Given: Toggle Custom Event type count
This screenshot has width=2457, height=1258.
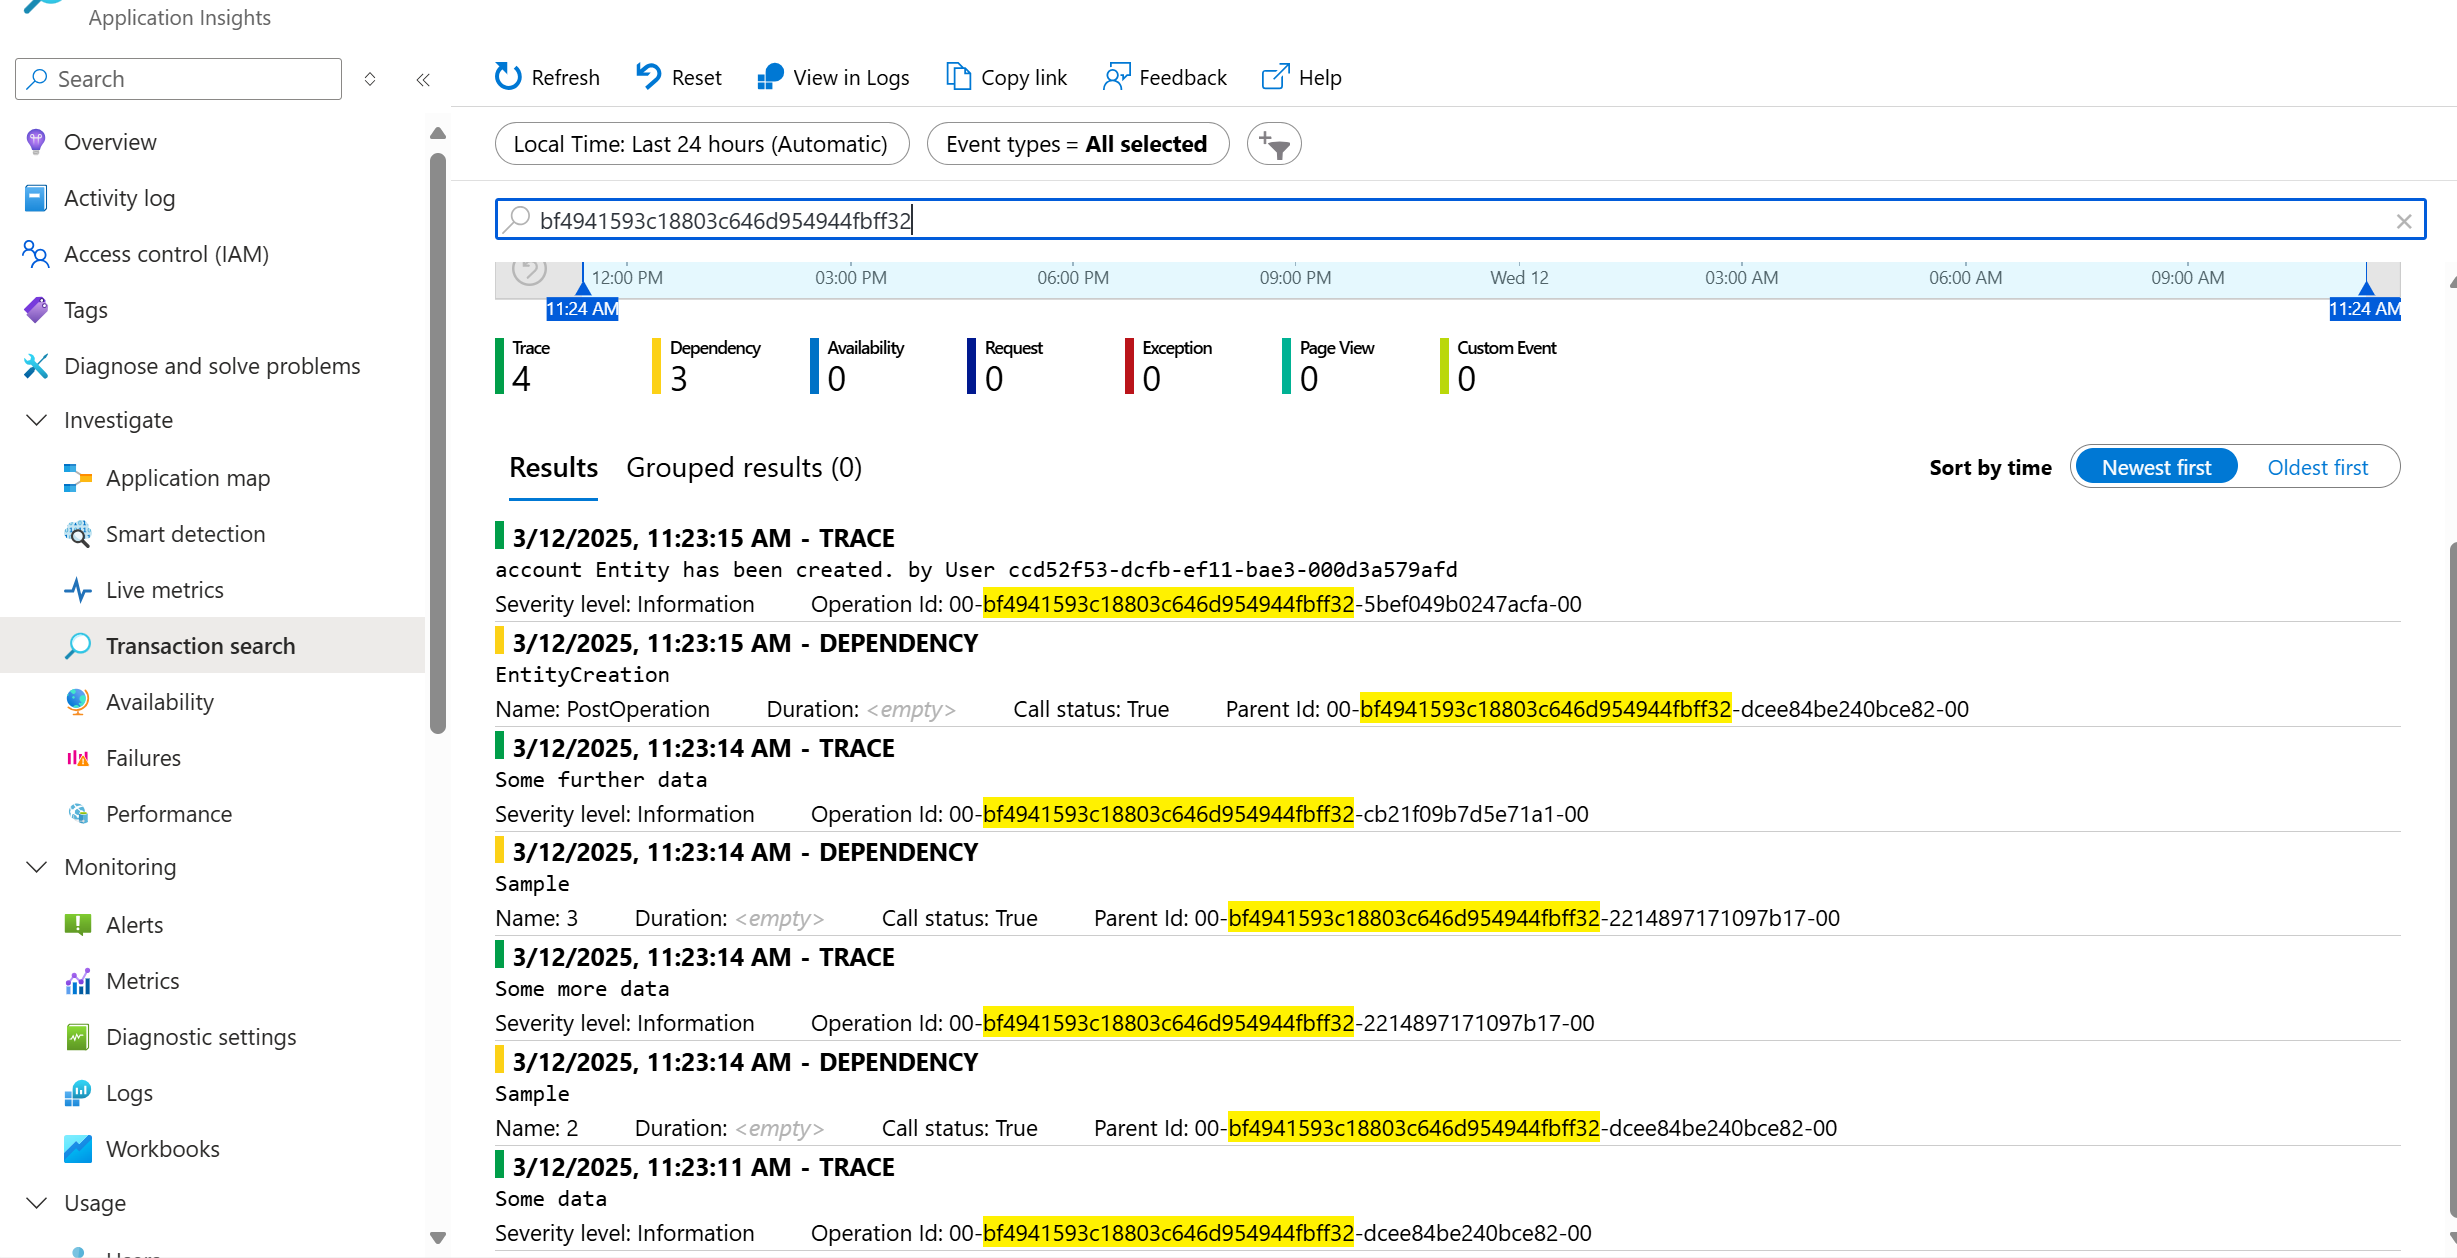Looking at the screenshot, I should 1498,366.
